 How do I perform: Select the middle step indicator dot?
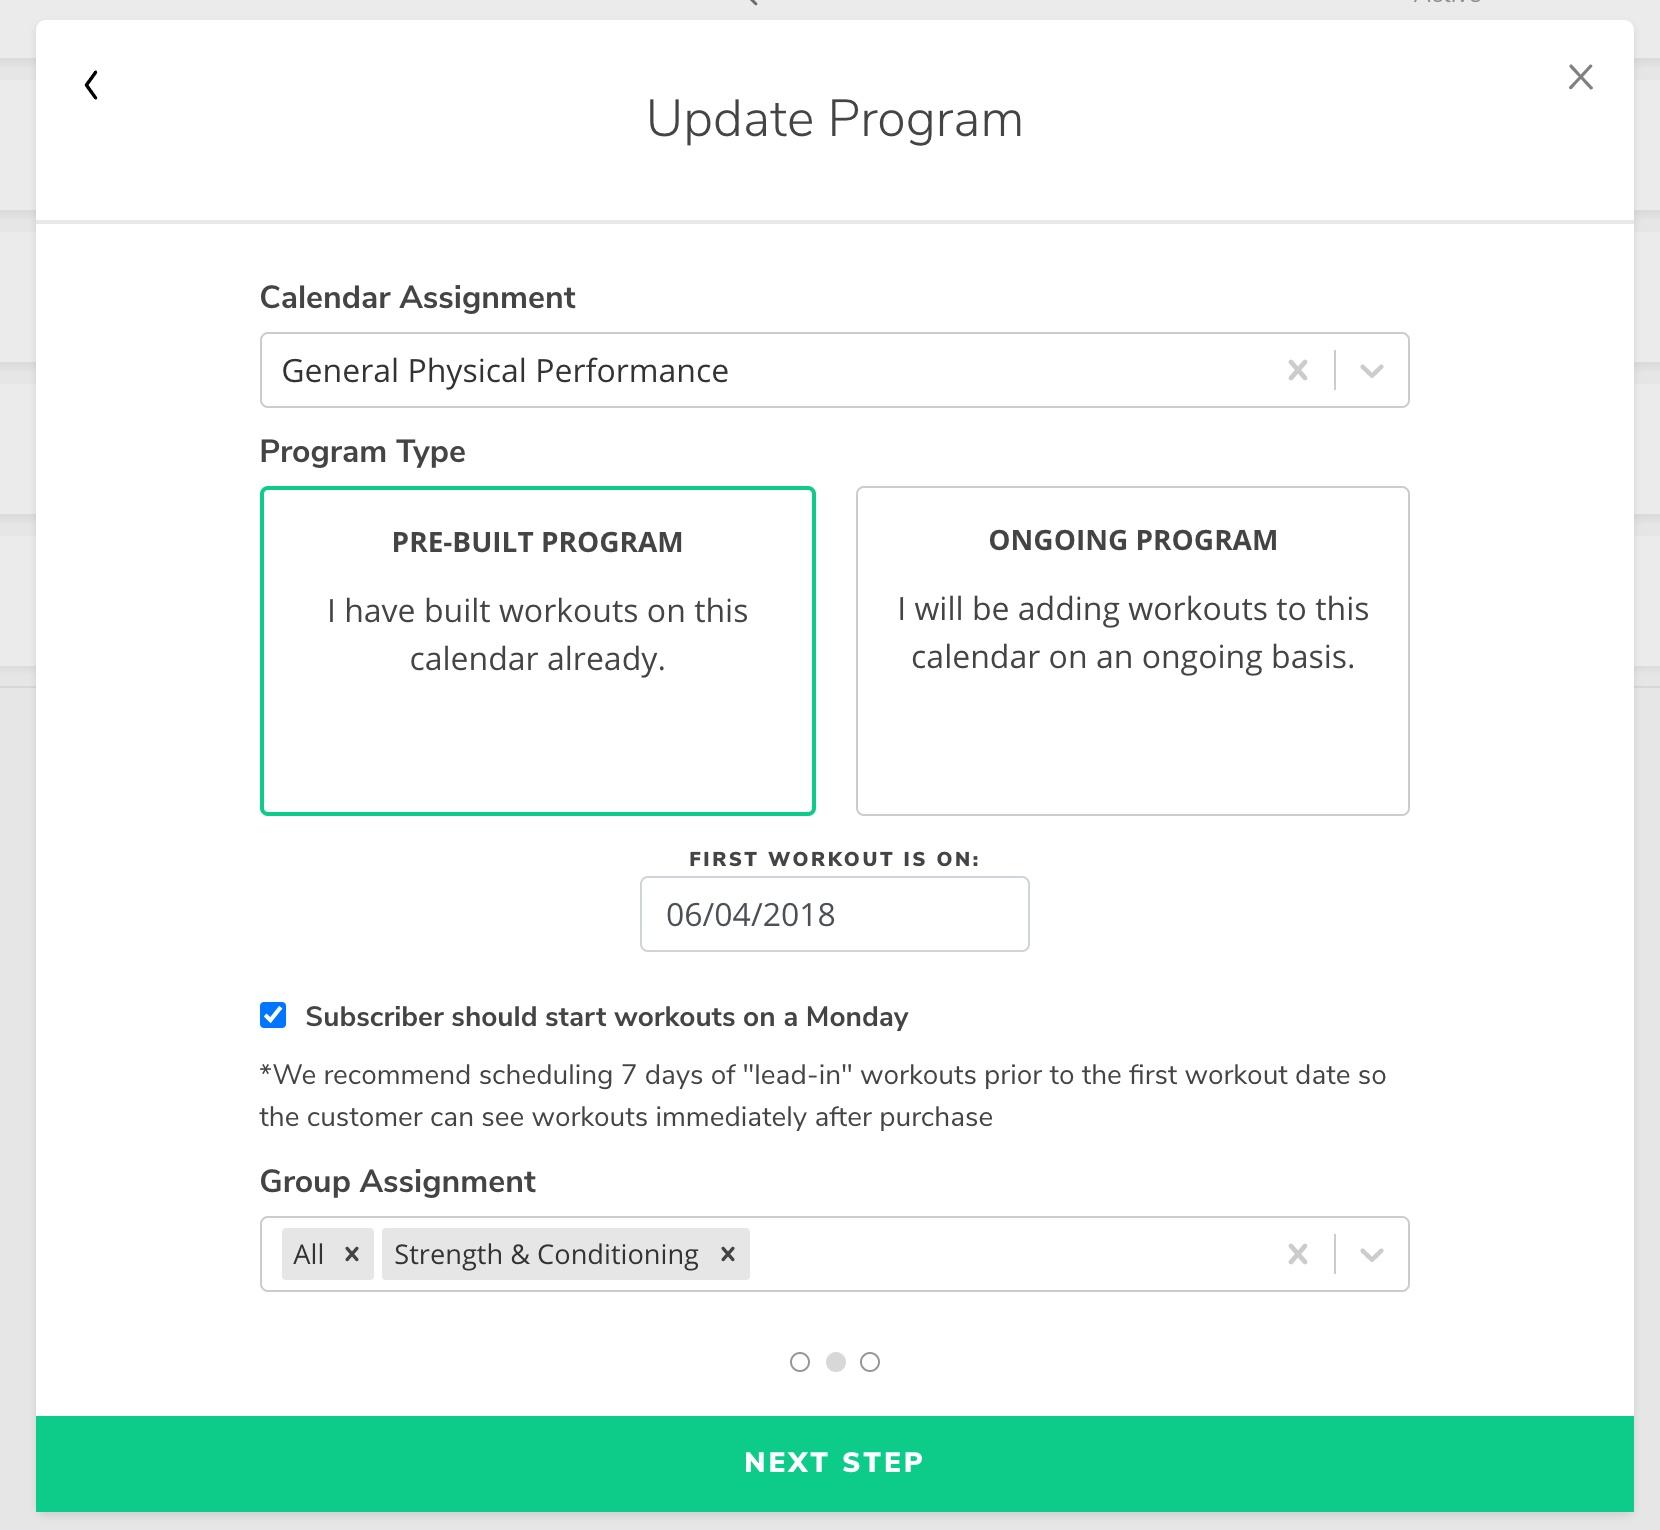click(835, 1362)
